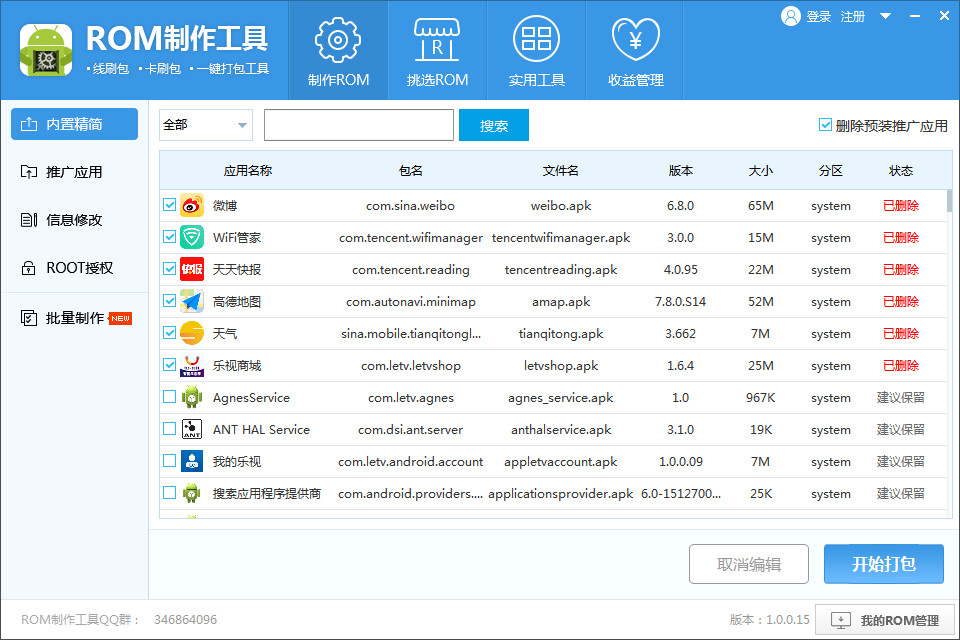Sort by 状态 column header

(x=901, y=171)
